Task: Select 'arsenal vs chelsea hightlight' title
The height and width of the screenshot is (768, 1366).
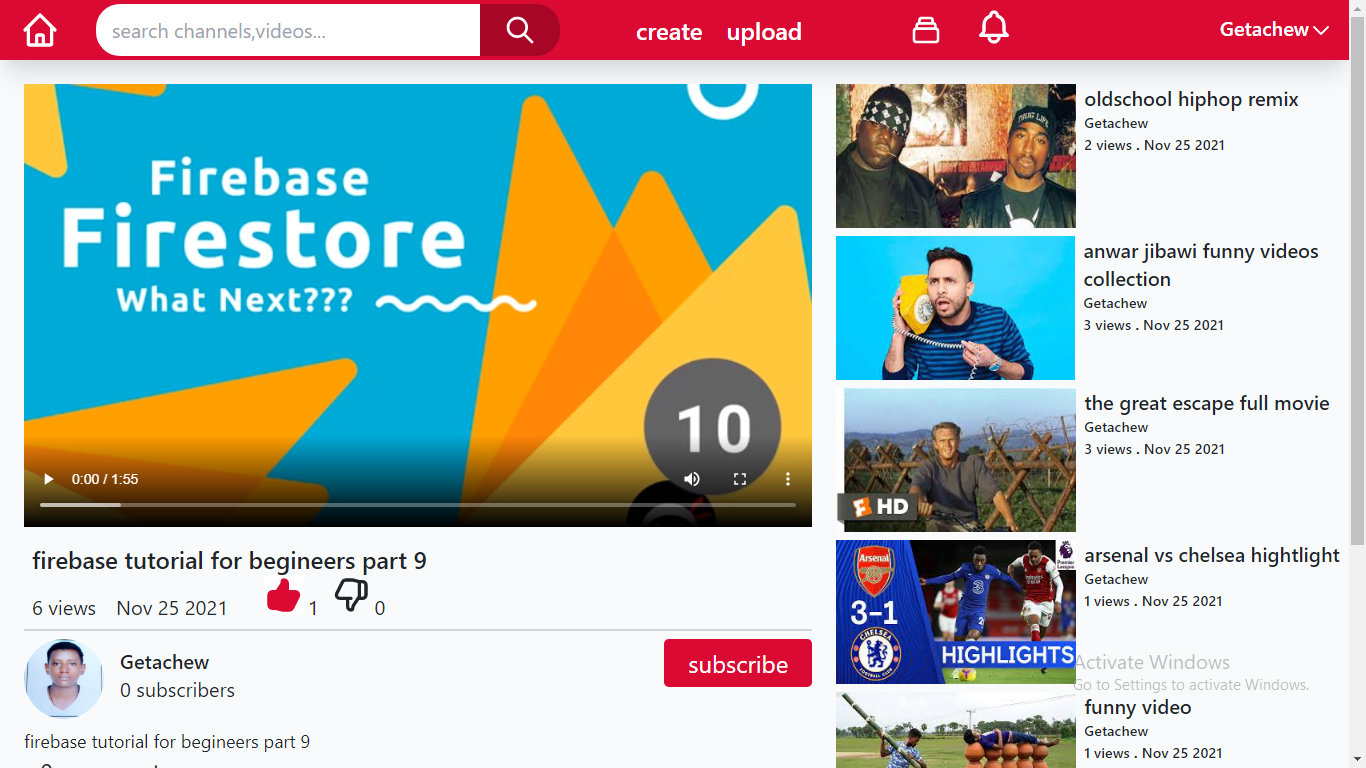Action: [x=1212, y=555]
